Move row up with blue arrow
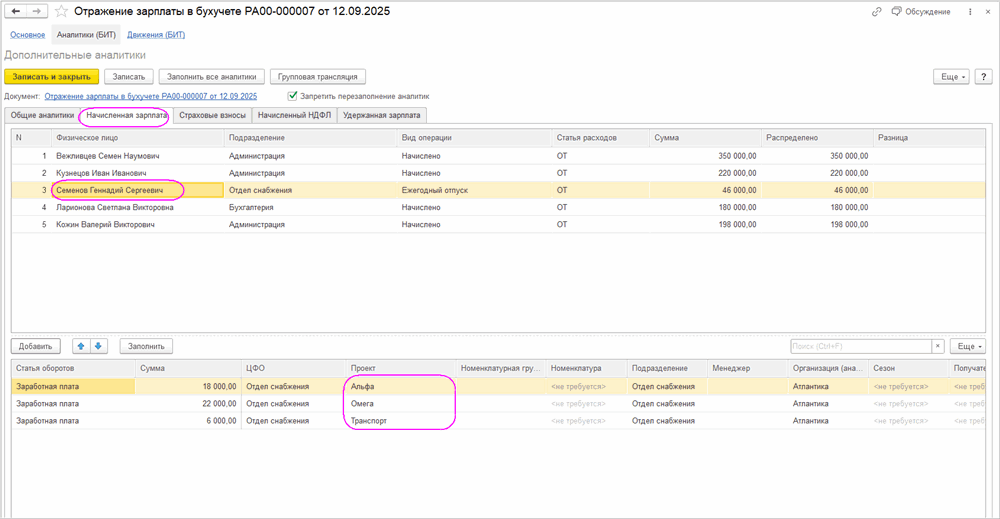Viewport: 1000px width, 519px height. 81,346
